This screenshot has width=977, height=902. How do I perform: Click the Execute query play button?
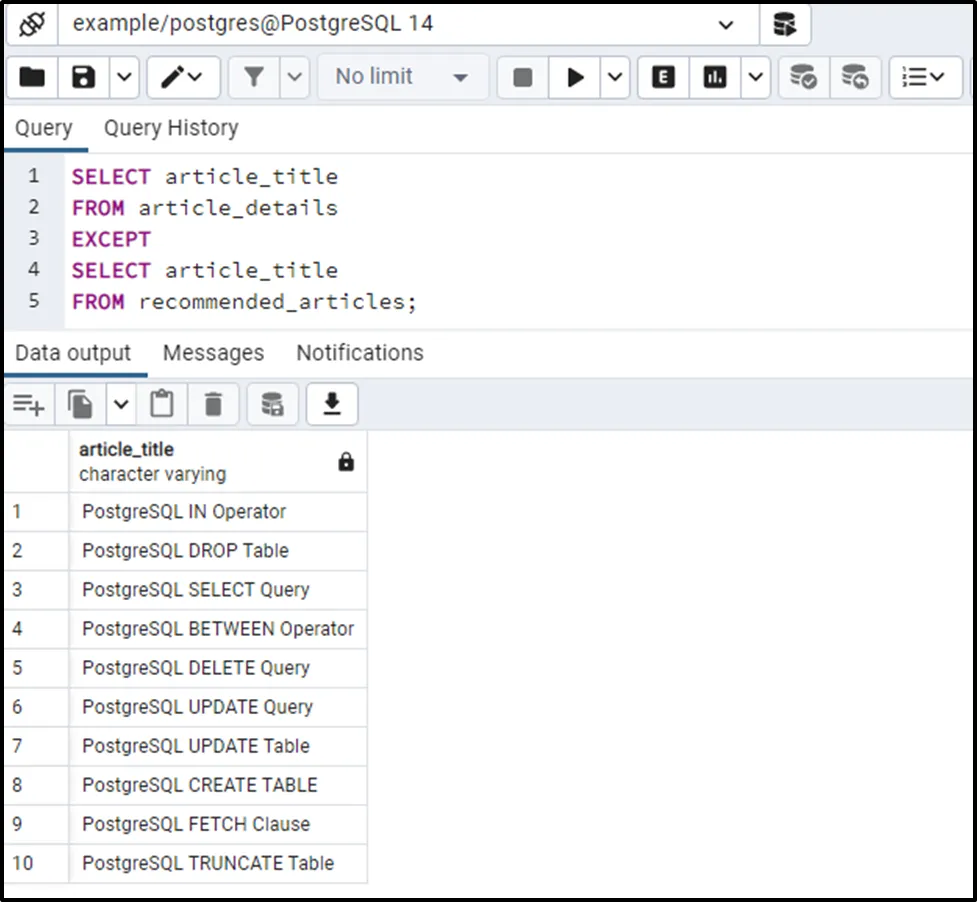point(575,77)
